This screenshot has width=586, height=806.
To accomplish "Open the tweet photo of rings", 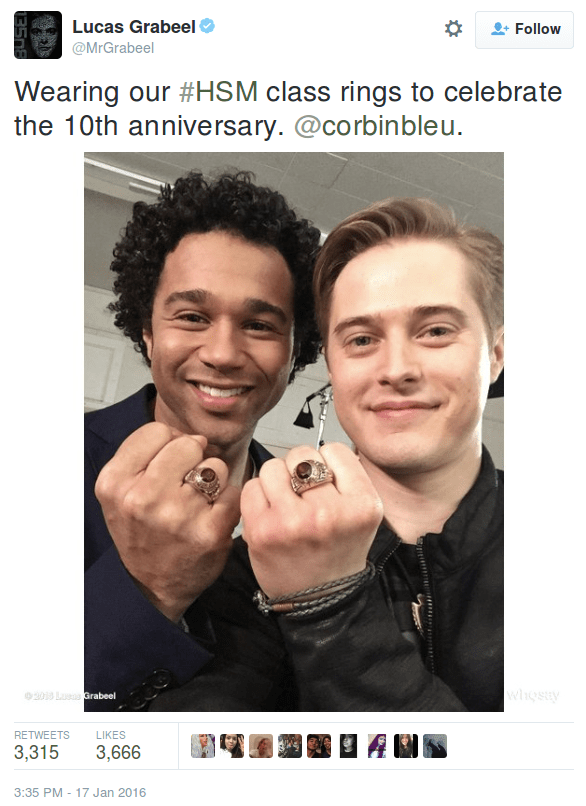I will (x=294, y=432).
